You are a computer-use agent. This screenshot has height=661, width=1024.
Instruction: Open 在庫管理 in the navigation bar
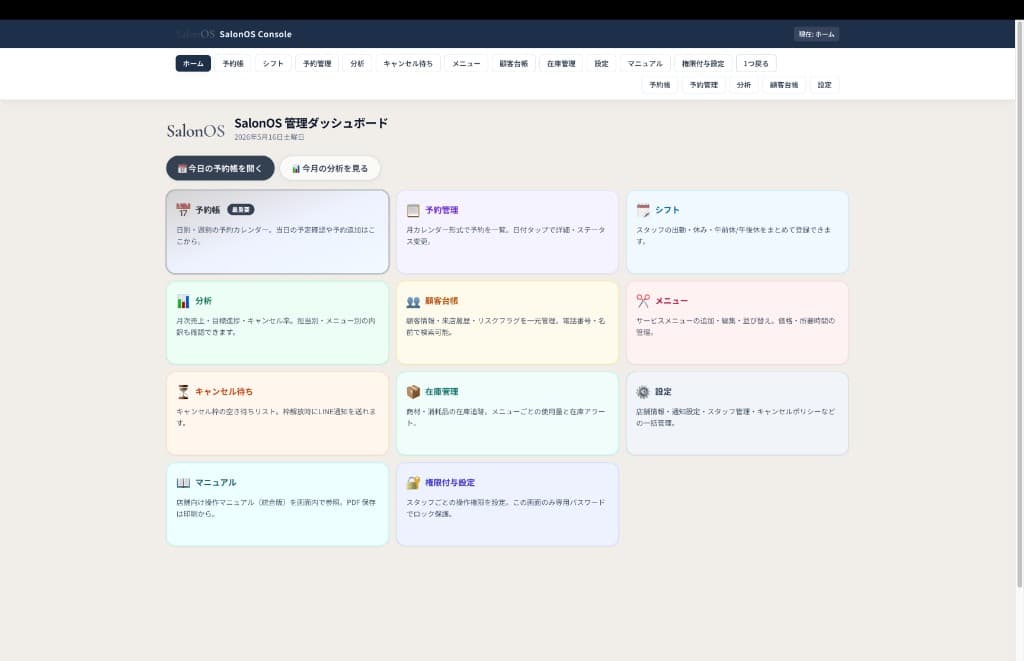[x=561, y=63]
